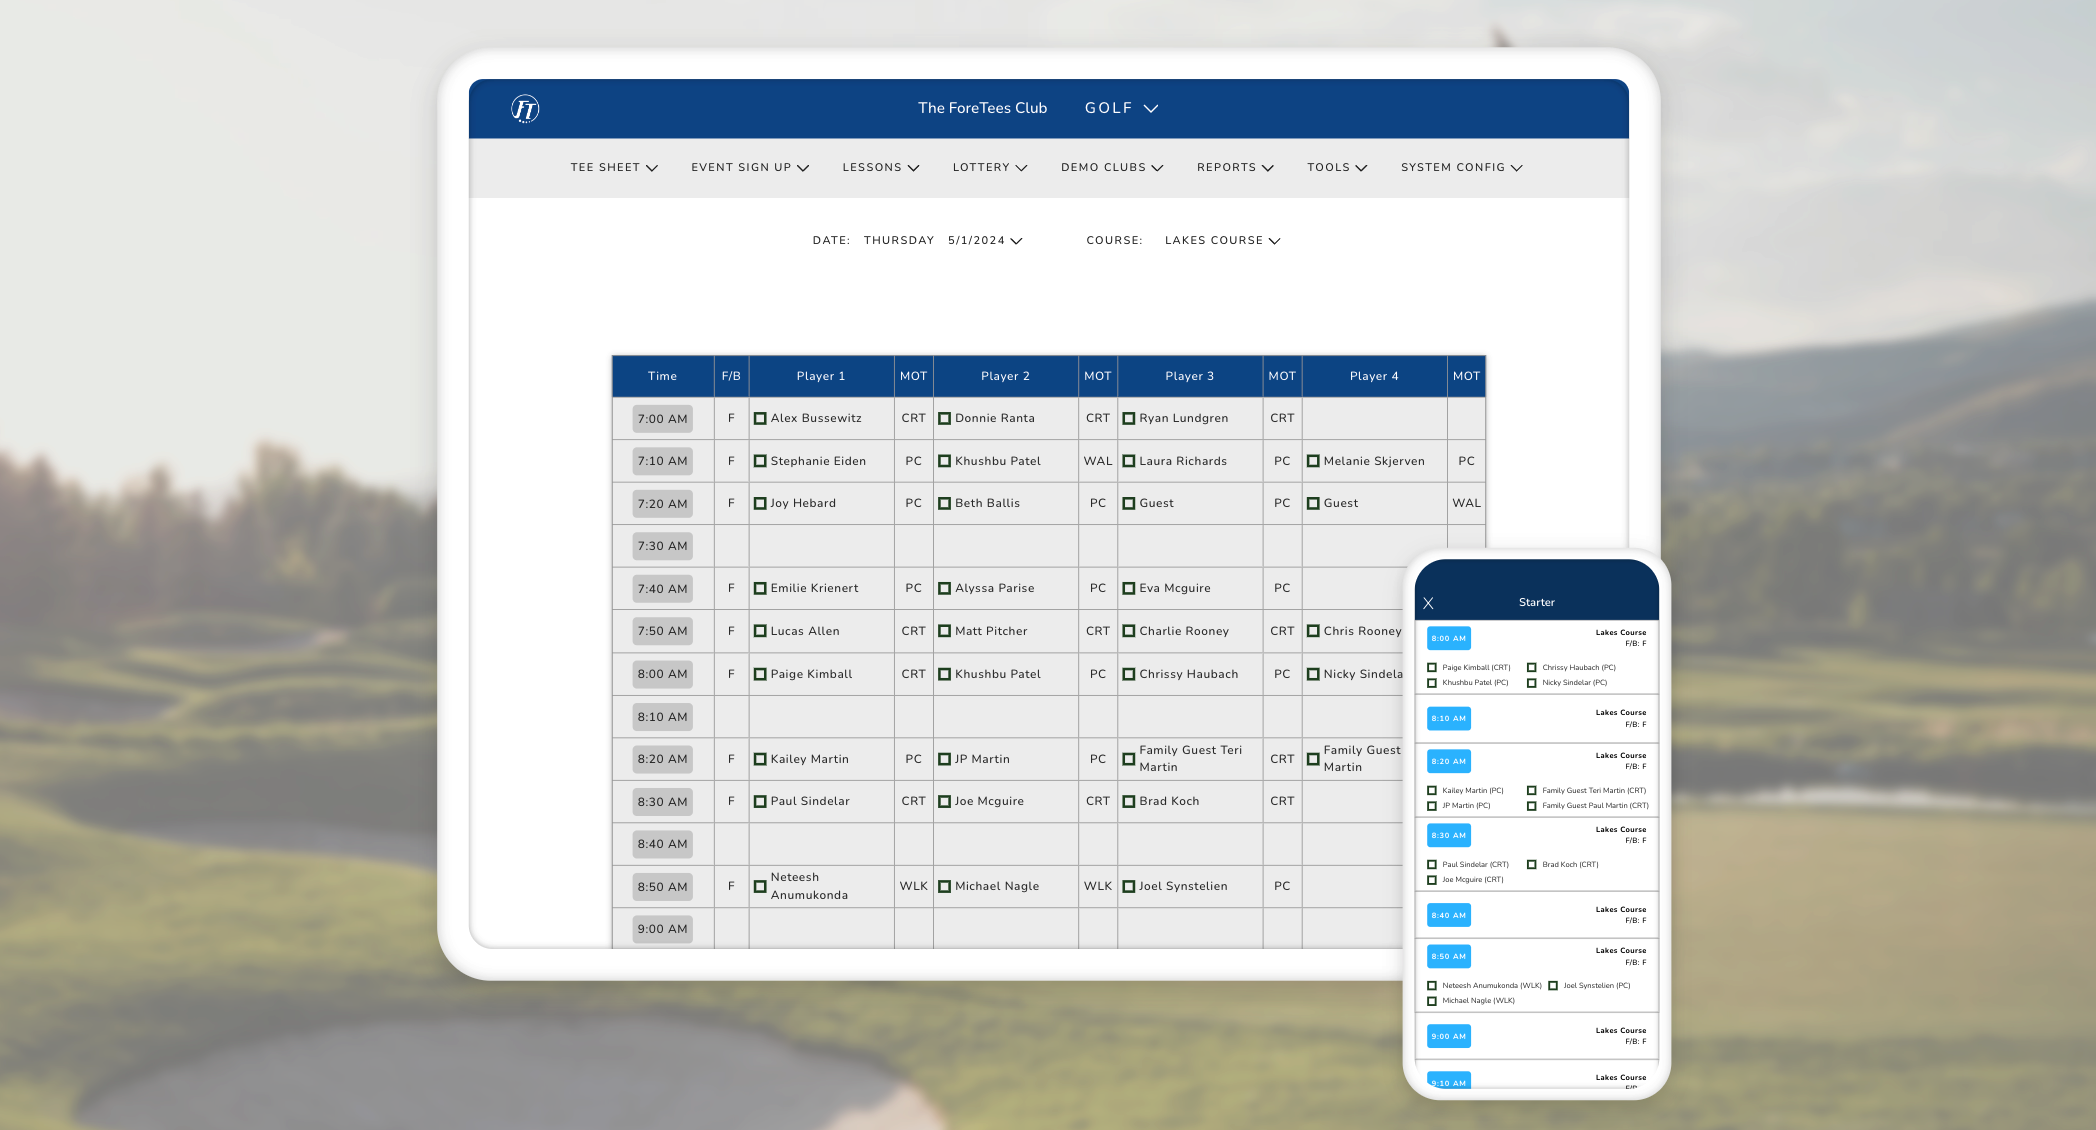Expand the LOTTERY menu chevron
The height and width of the screenshot is (1130, 2096).
(1021, 168)
